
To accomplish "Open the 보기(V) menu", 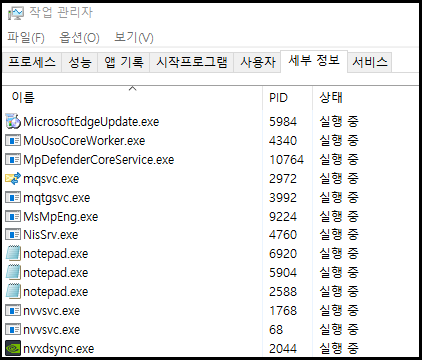I will coord(134,37).
